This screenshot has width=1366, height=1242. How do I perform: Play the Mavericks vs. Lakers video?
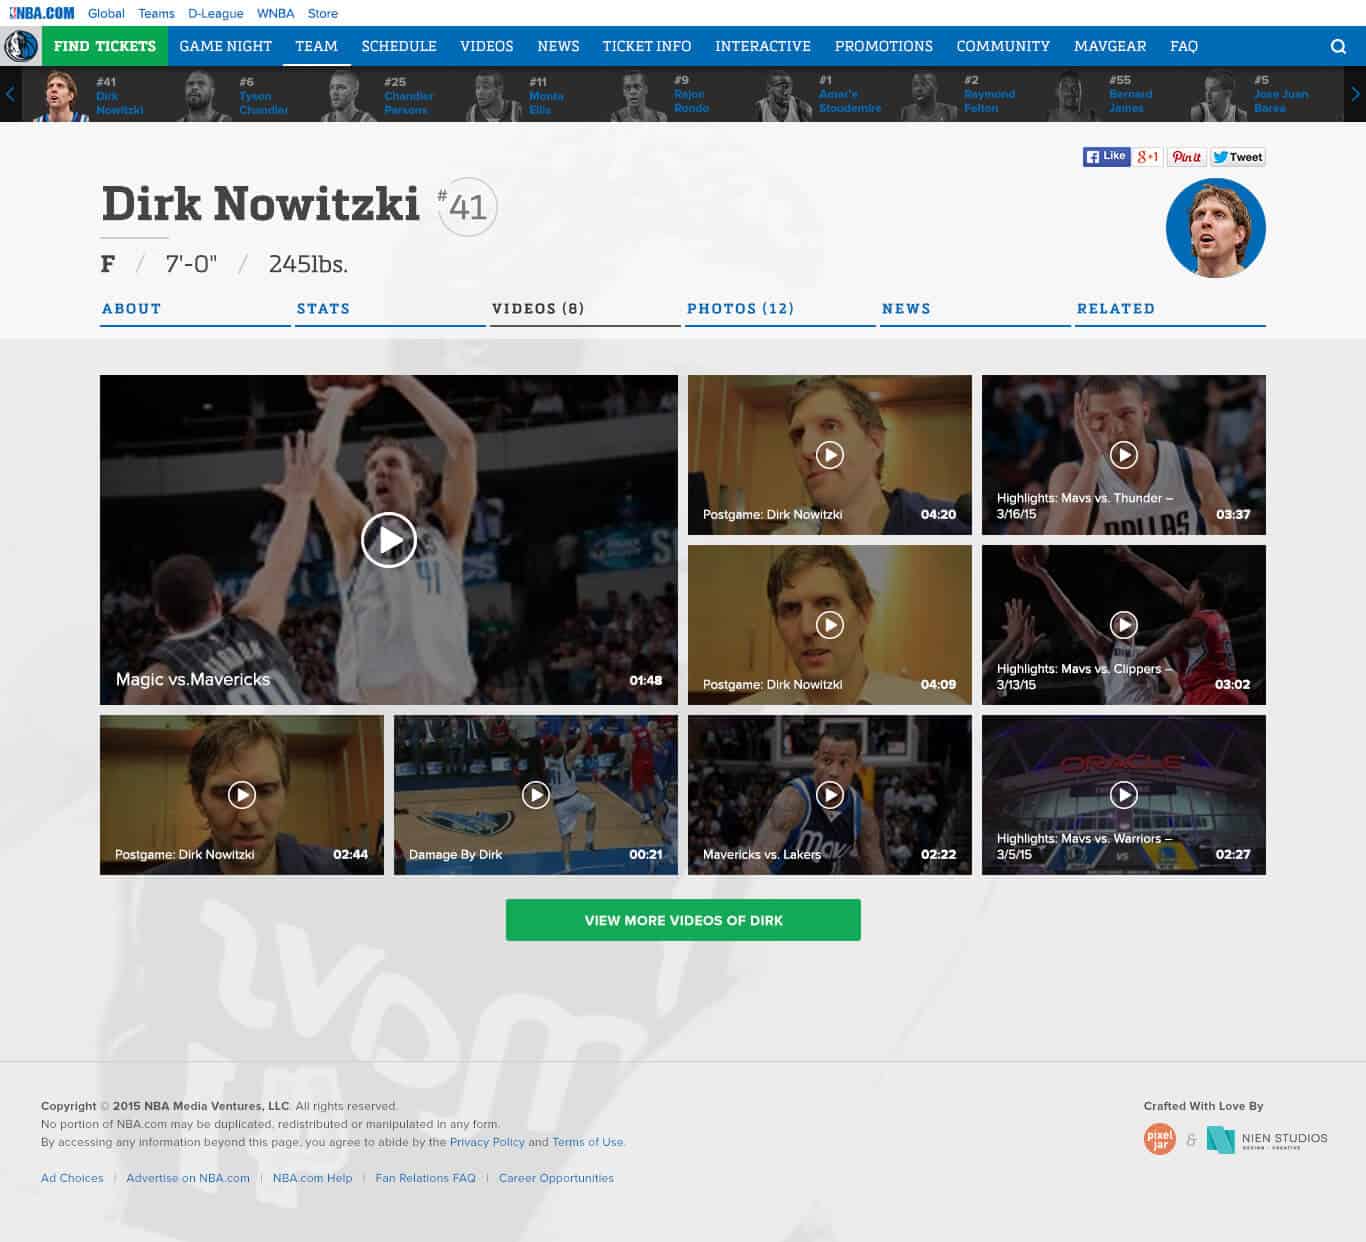(x=830, y=795)
